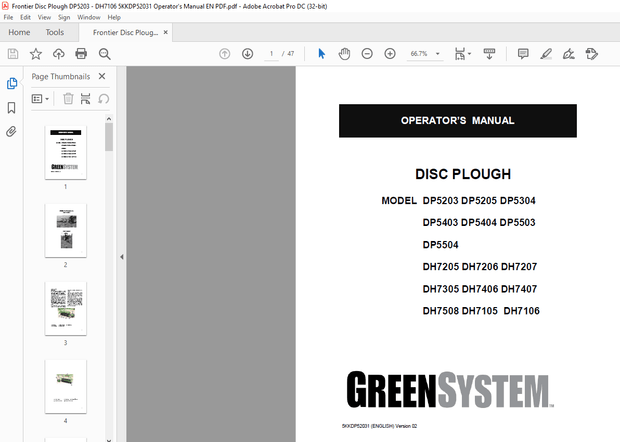Click the 5KKDP52031 (ENGLISH) version text
620x442 pixels.
pos(379,426)
